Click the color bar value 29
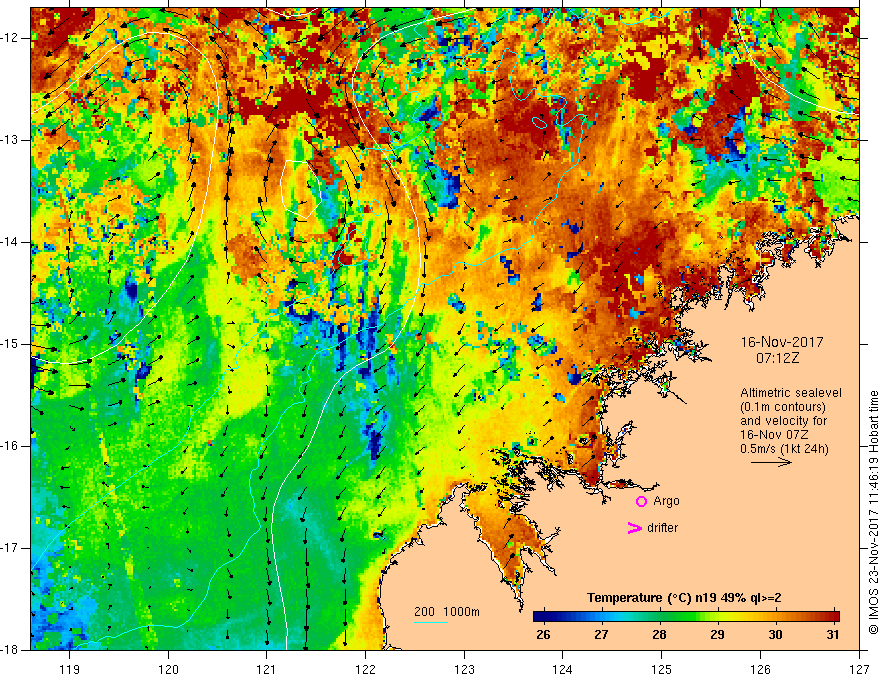 click(x=717, y=635)
